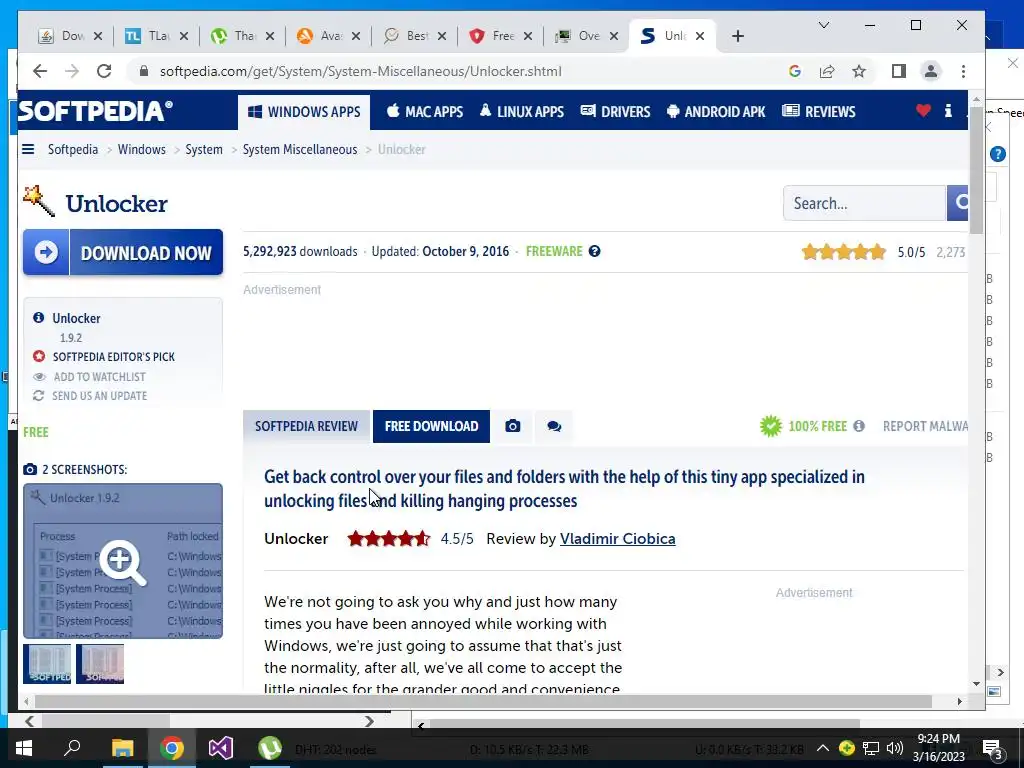
Task: Click Report Malware link
Action: point(925,426)
